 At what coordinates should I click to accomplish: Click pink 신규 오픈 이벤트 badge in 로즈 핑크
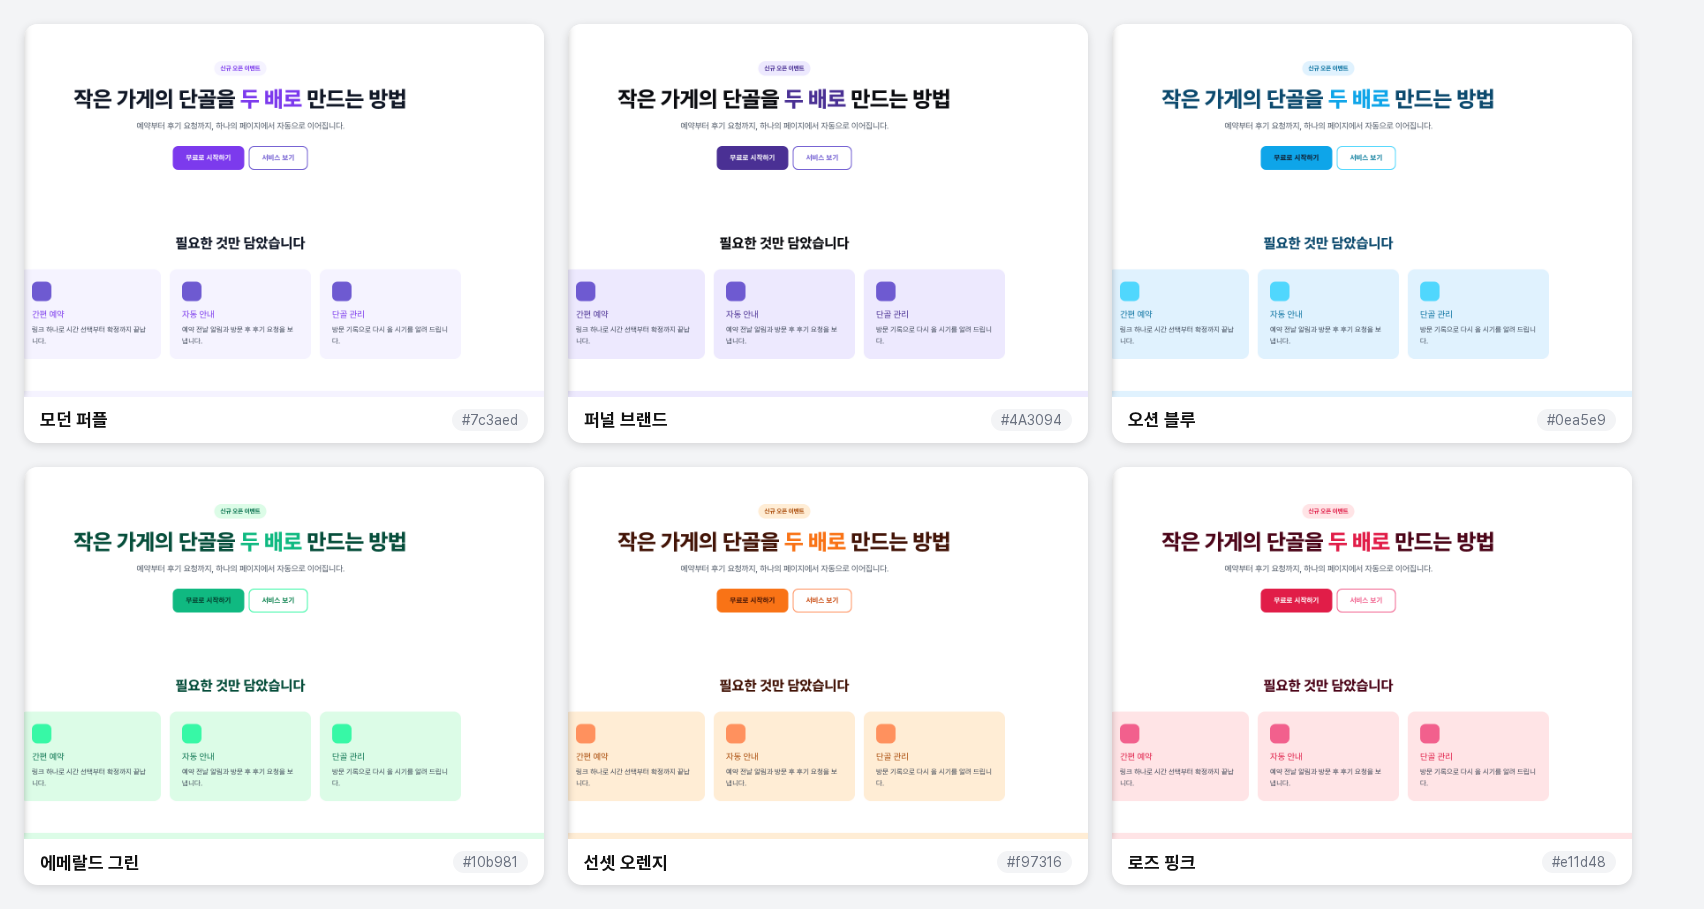pyautogui.click(x=1328, y=511)
